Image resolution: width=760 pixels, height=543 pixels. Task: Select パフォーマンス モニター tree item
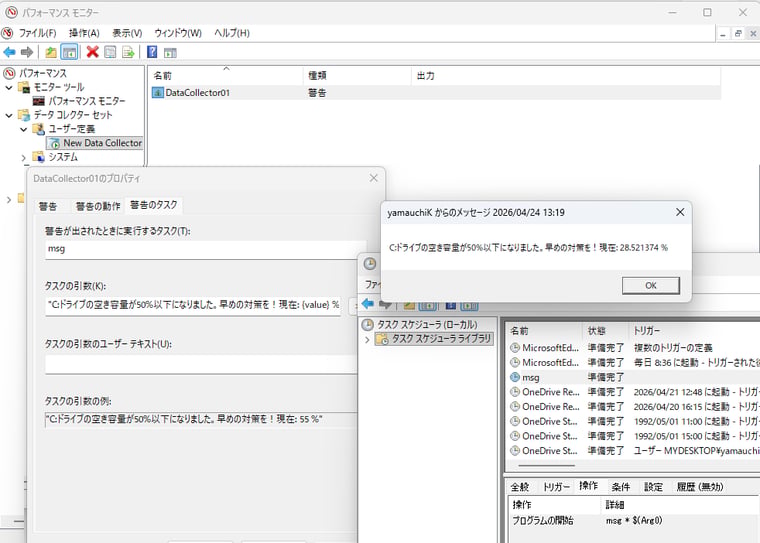(x=87, y=101)
